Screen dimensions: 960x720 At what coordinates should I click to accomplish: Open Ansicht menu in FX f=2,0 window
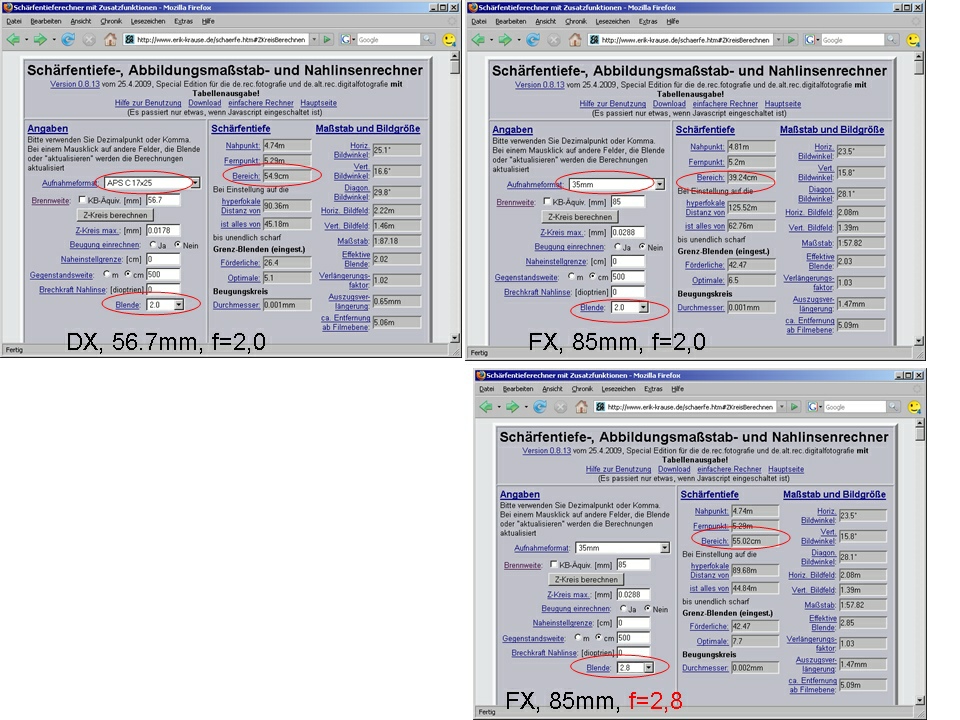(x=546, y=21)
